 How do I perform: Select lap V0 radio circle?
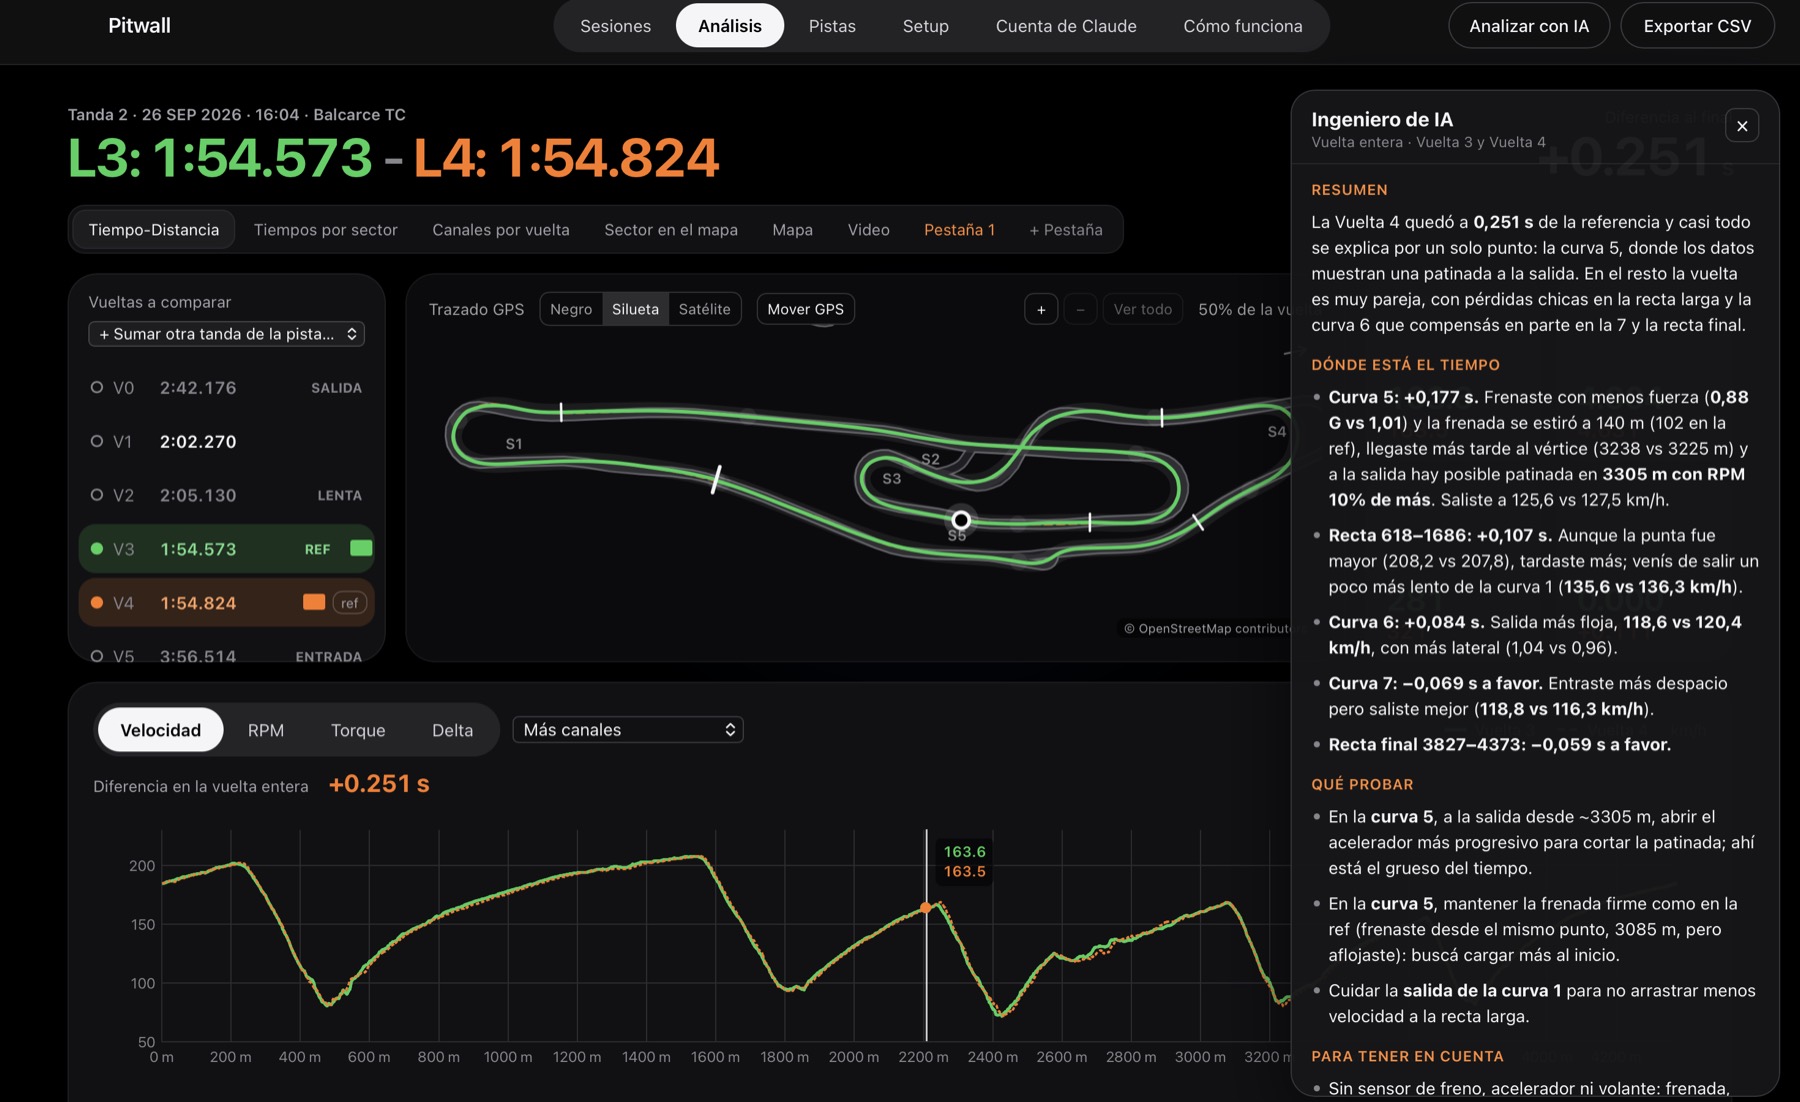click(97, 387)
